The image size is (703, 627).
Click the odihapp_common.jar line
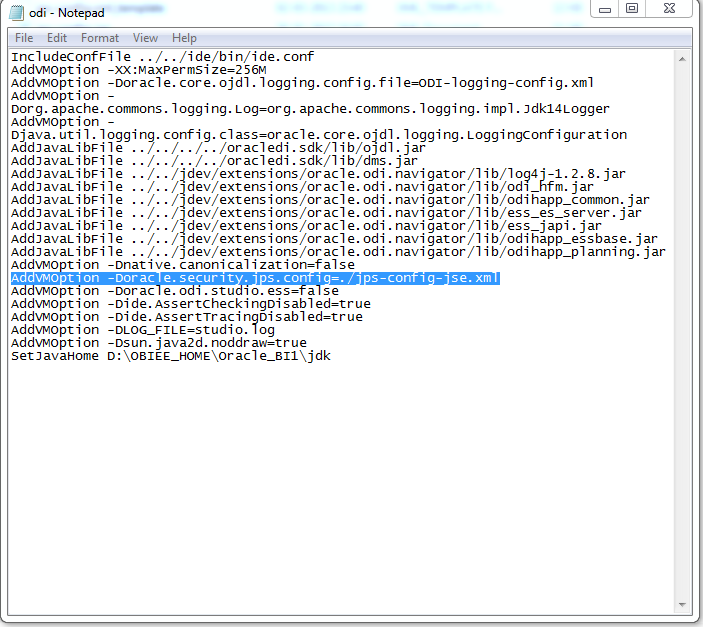(330, 200)
